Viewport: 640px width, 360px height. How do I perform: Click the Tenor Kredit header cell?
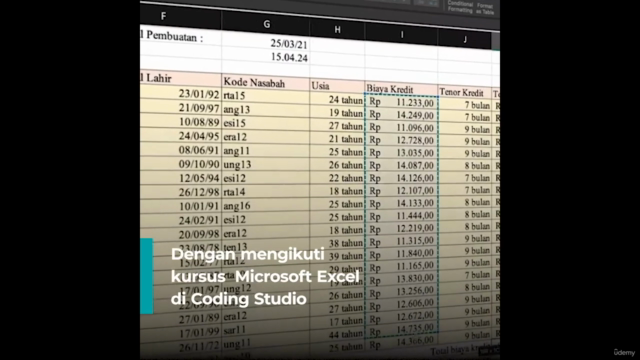(465, 93)
